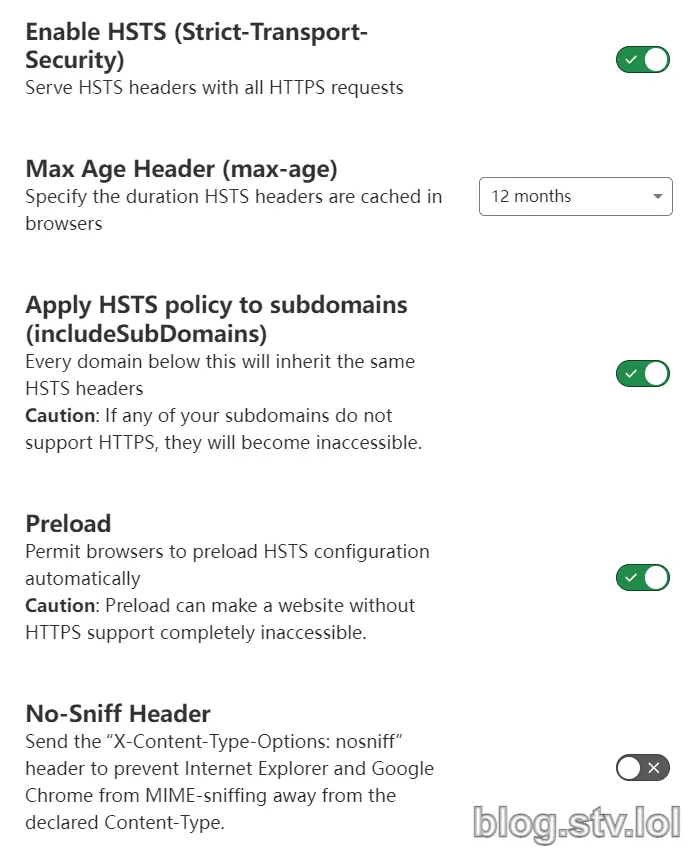Click the bold Caution label under Preload
The height and width of the screenshot is (851, 691).
point(59,605)
